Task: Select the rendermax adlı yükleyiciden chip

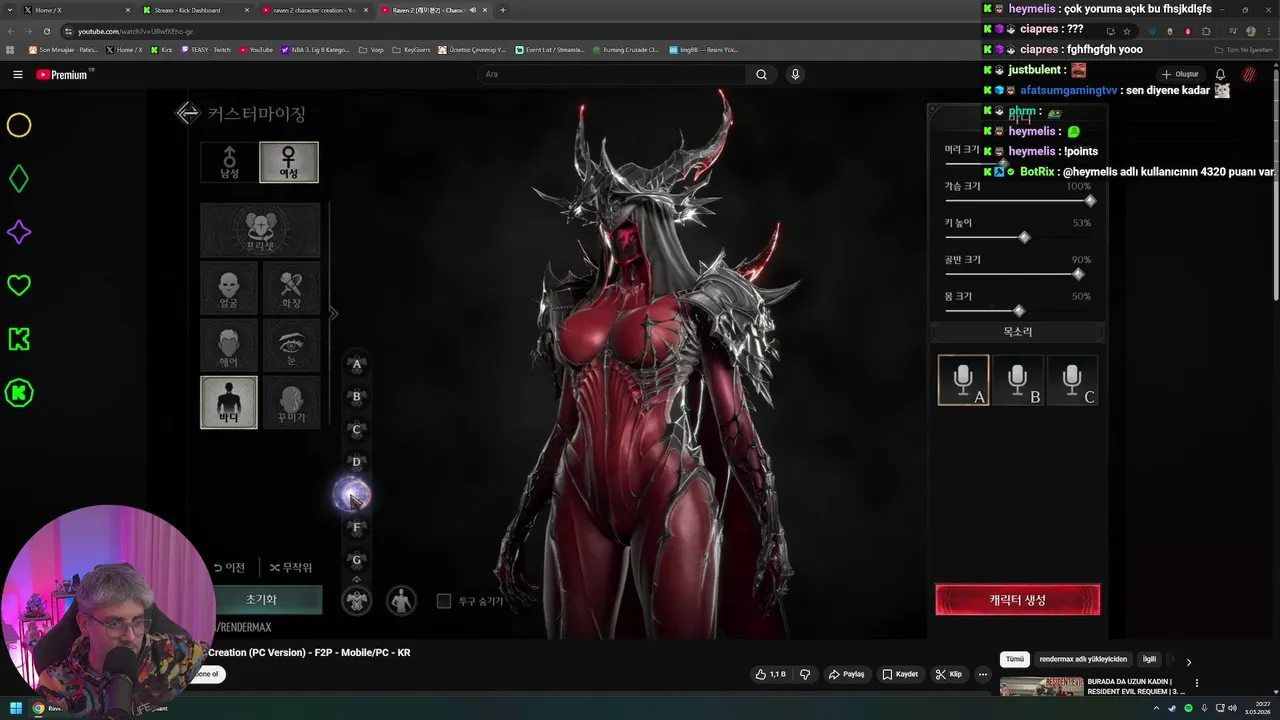Action: click(1083, 659)
